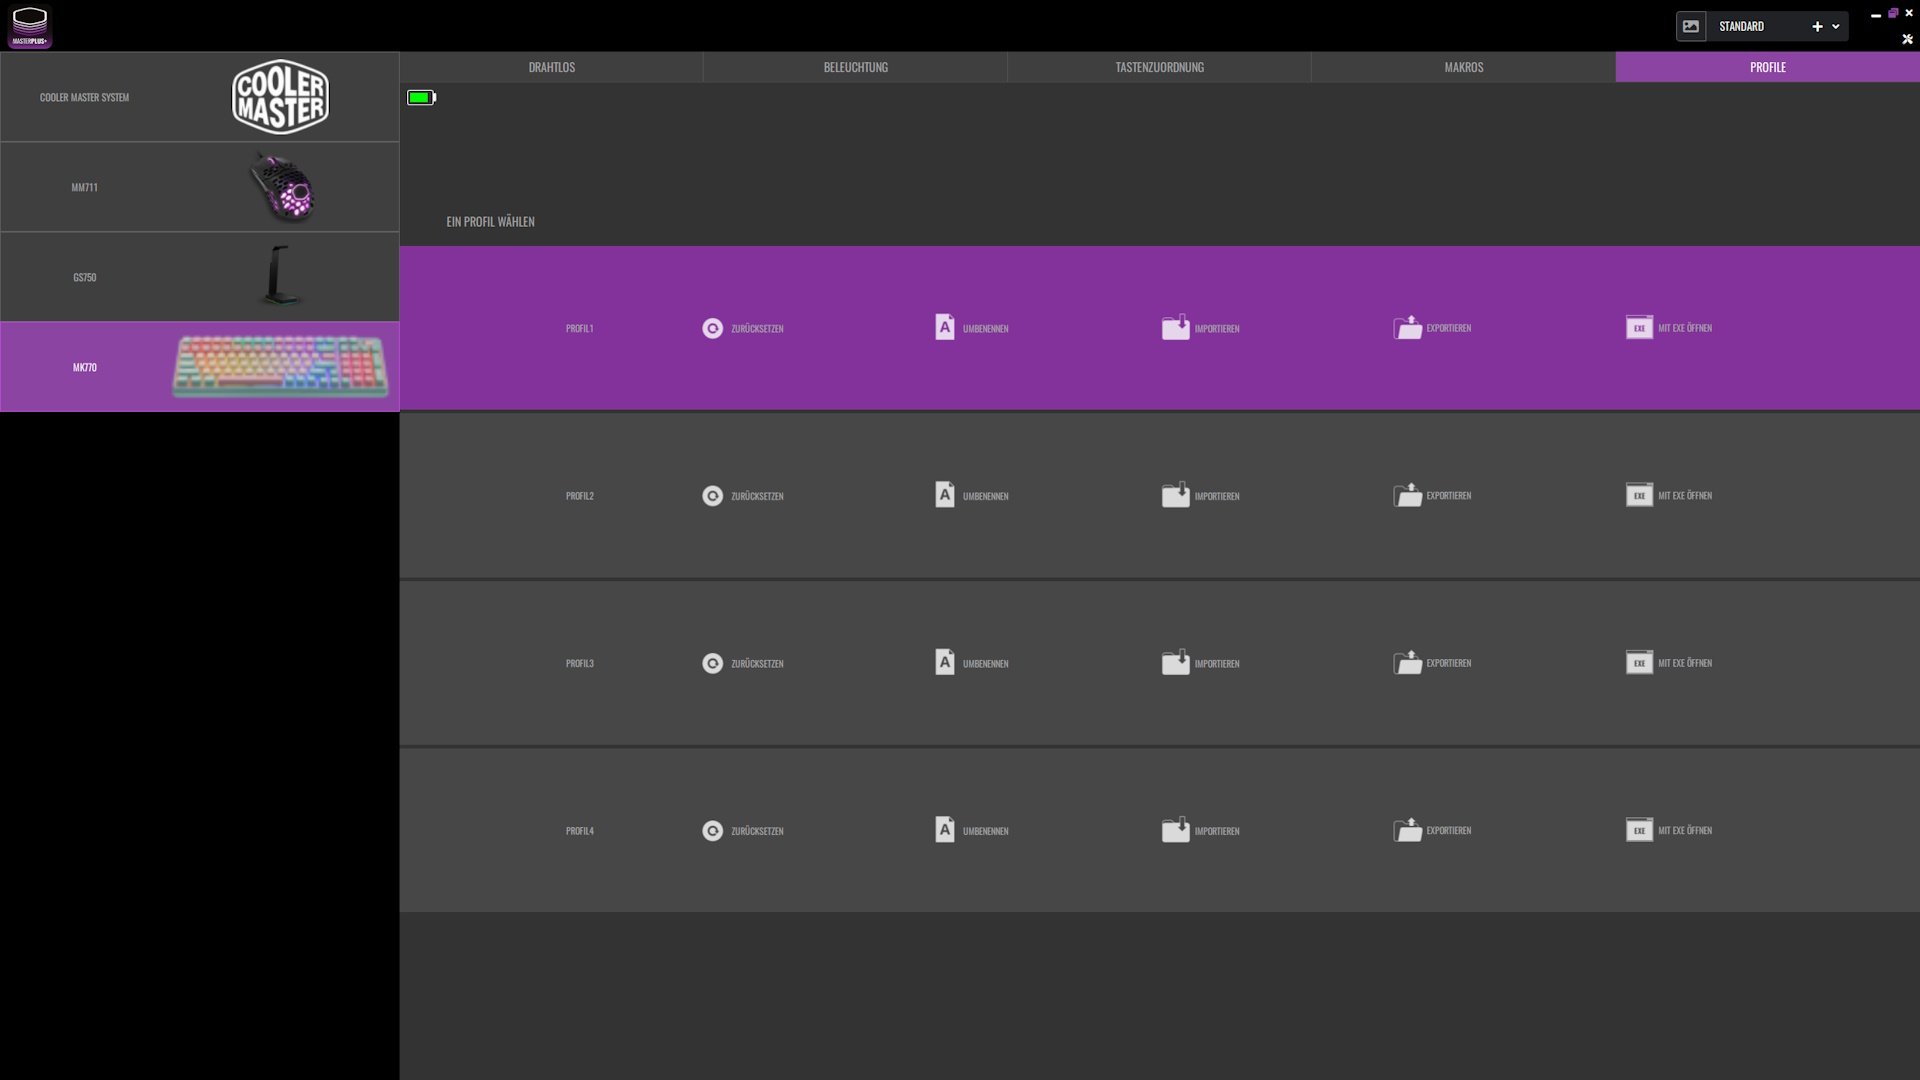This screenshot has width=1920, height=1080.
Task: Import into Profil4 with the Importieren icon
Action: pyautogui.click(x=1175, y=830)
